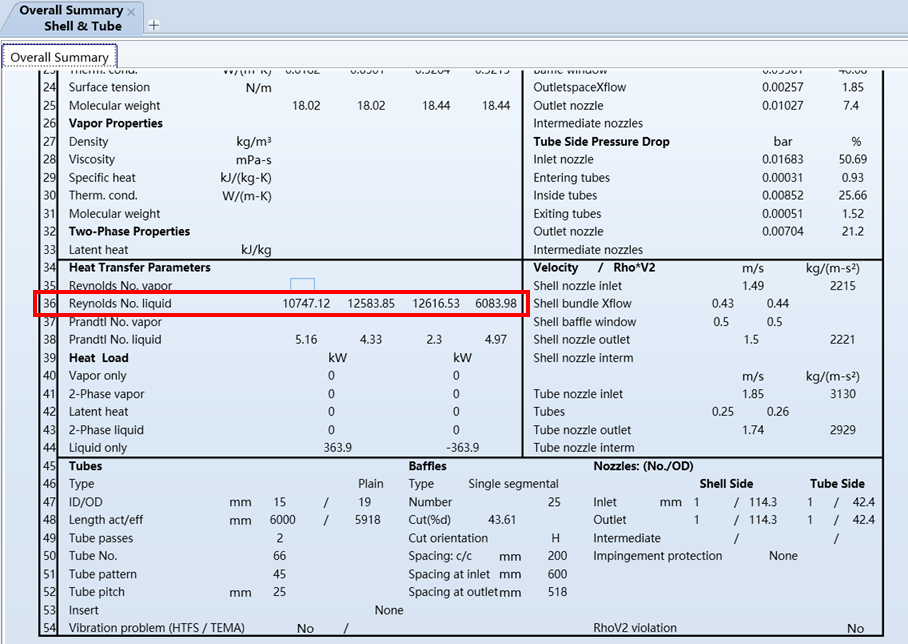Click the Cut orientation label
Viewport: 908px width, 644px height.
point(448,538)
